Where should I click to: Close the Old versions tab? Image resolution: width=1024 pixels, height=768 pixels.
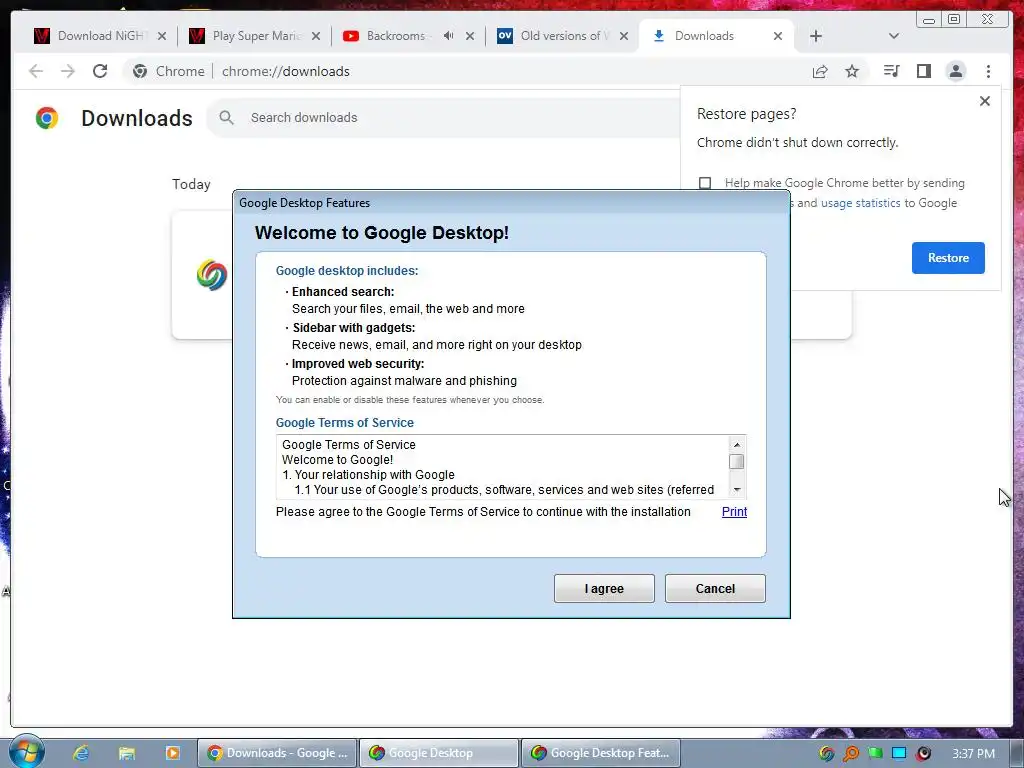click(x=624, y=36)
